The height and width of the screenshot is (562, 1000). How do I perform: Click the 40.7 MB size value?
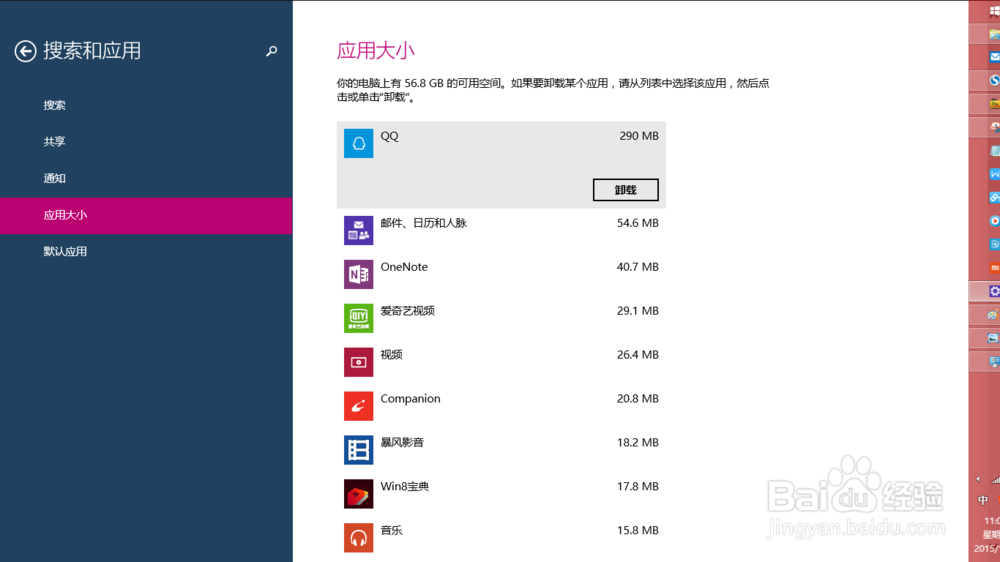tap(637, 267)
